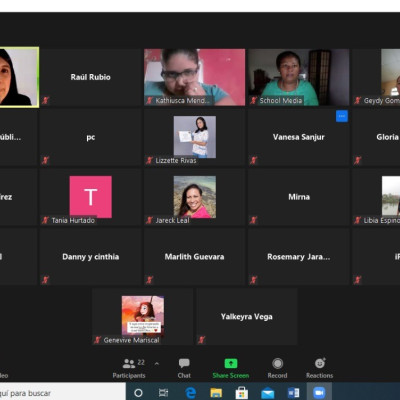Open the Reactions smiley icon

coord(320,363)
